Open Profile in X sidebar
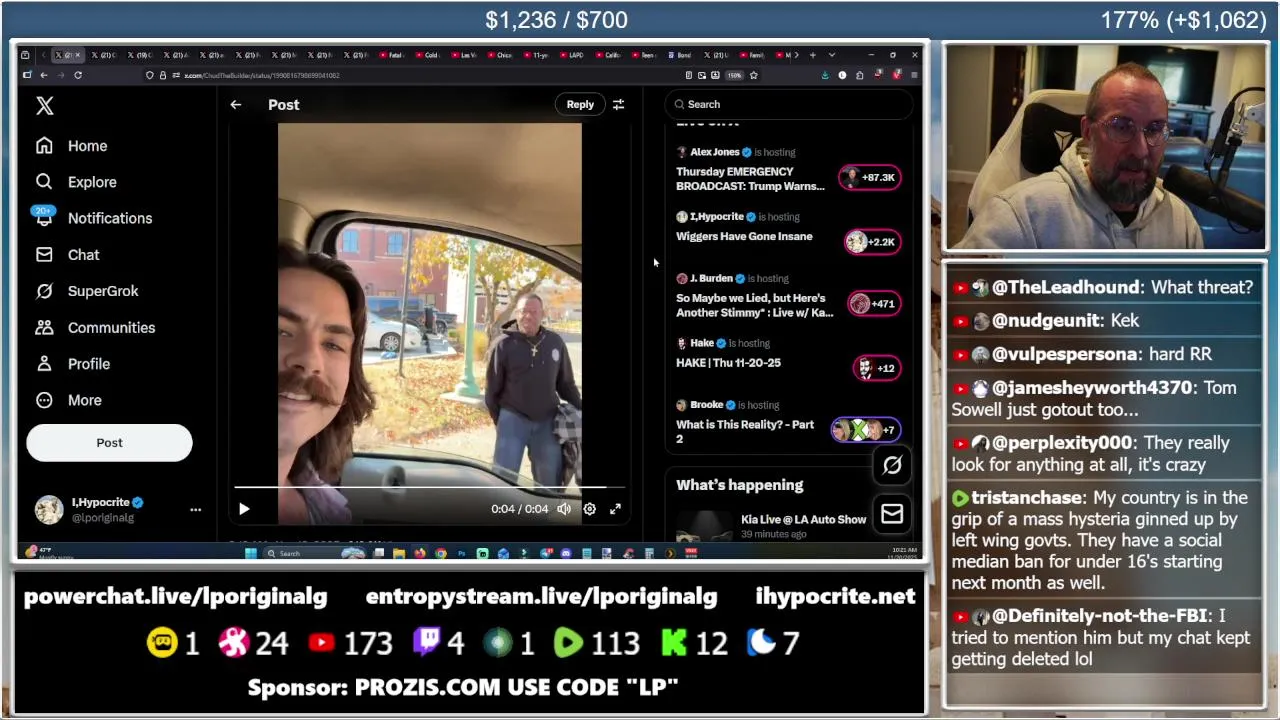Screen dimensions: 1280x720 pos(72,364)
